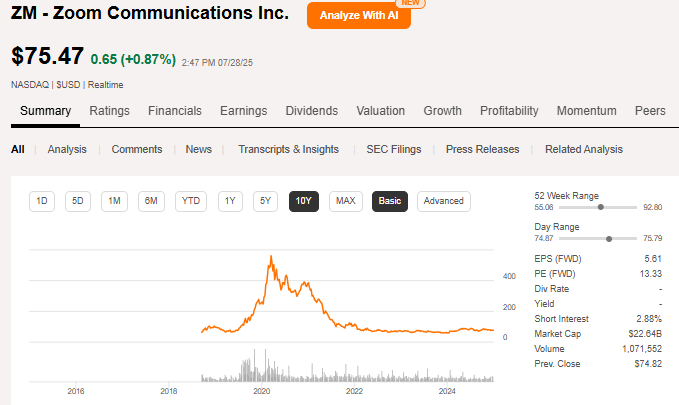Set chart range to YTD
Screen dimensions: 679x405
point(190,201)
